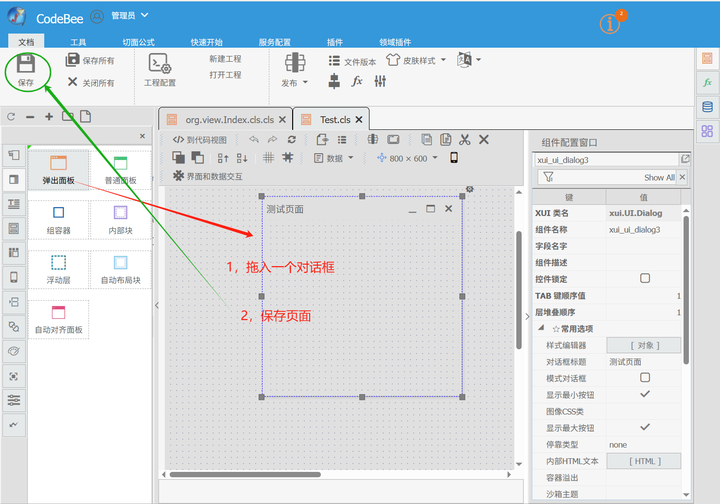
Task: Open the 数据 data dropdown
Action: pos(334,158)
